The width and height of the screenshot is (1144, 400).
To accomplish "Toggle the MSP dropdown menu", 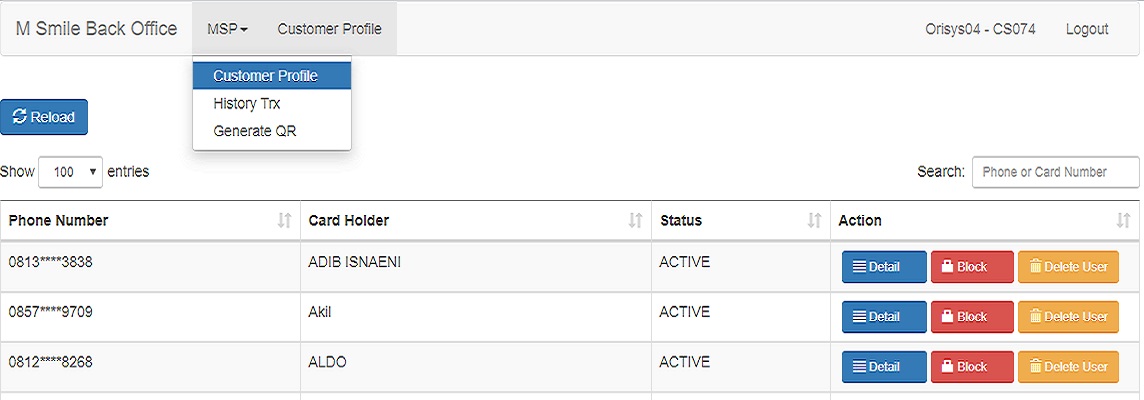I will (x=228, y=29).
